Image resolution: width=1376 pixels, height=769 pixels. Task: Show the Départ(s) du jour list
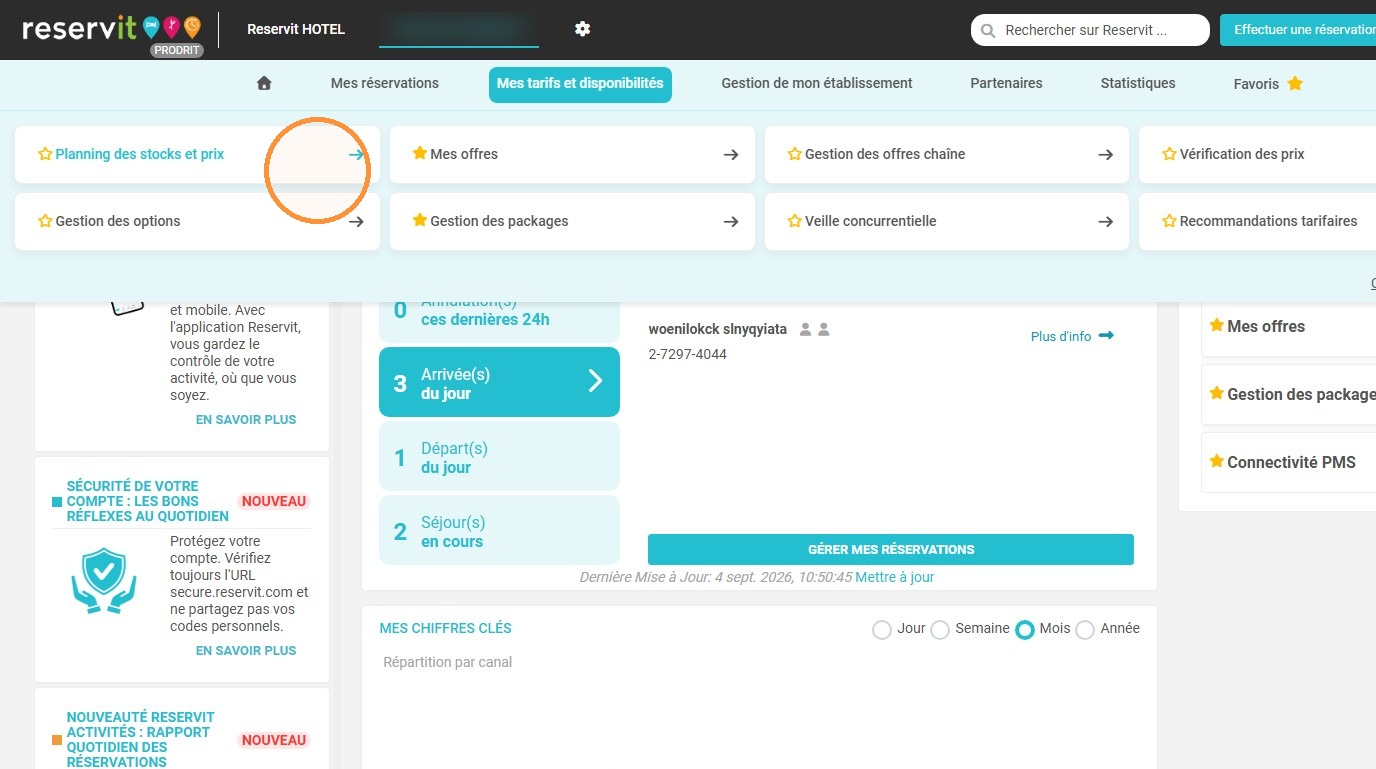(x=499, y=456)
